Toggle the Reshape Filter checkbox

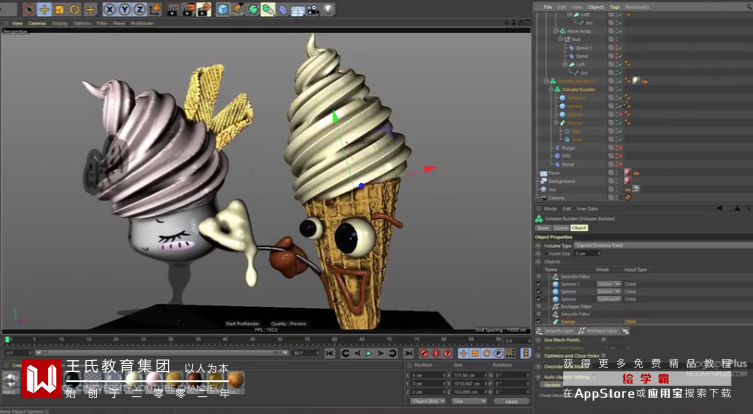[x=538, y=306]
